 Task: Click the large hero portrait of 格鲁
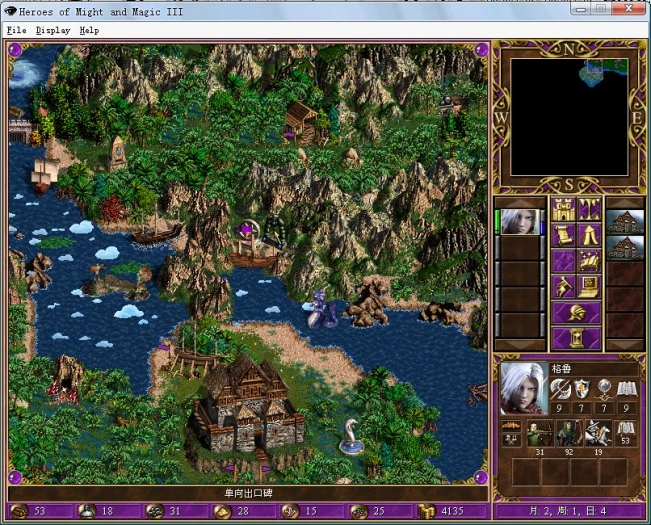[524, 388]
